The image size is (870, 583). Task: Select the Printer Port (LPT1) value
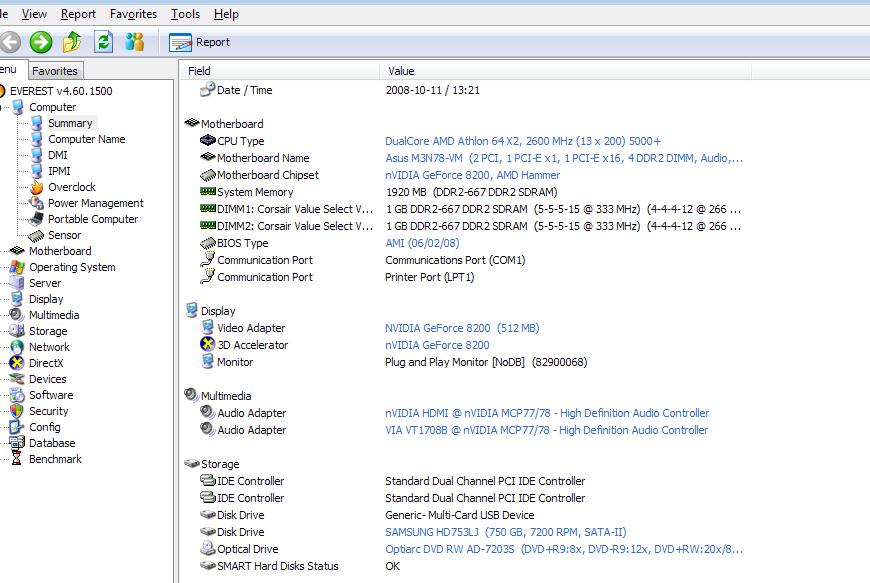pos(429,277)
